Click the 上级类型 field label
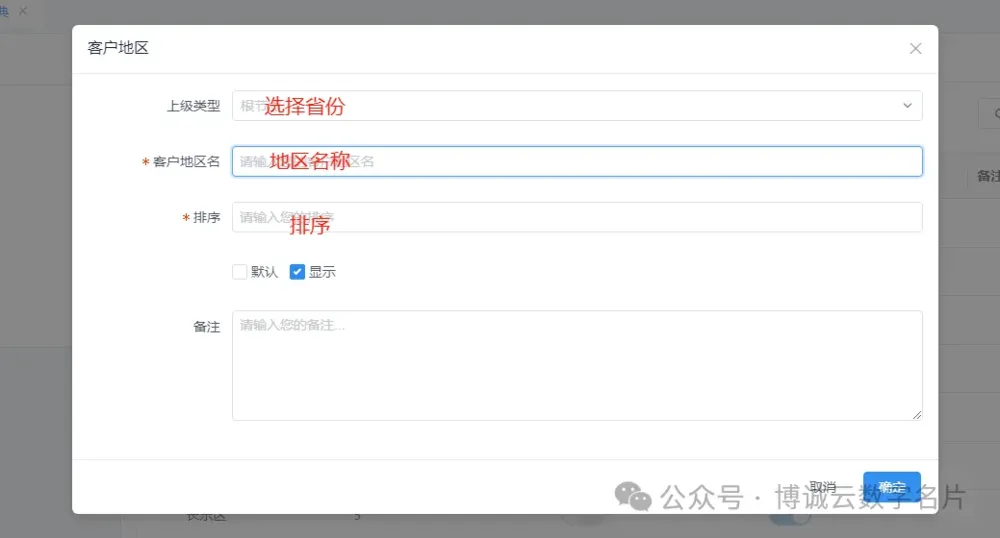This screenshot has height=538, width=1000. 193,106
